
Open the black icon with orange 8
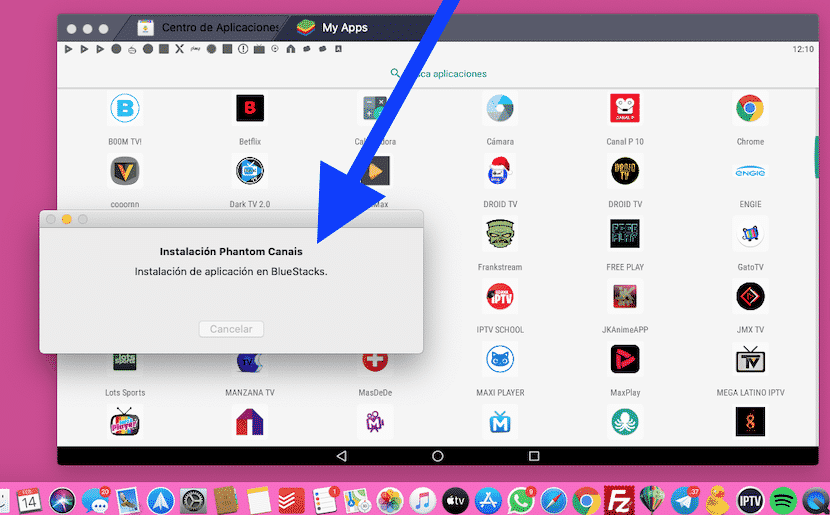[750, 422]
